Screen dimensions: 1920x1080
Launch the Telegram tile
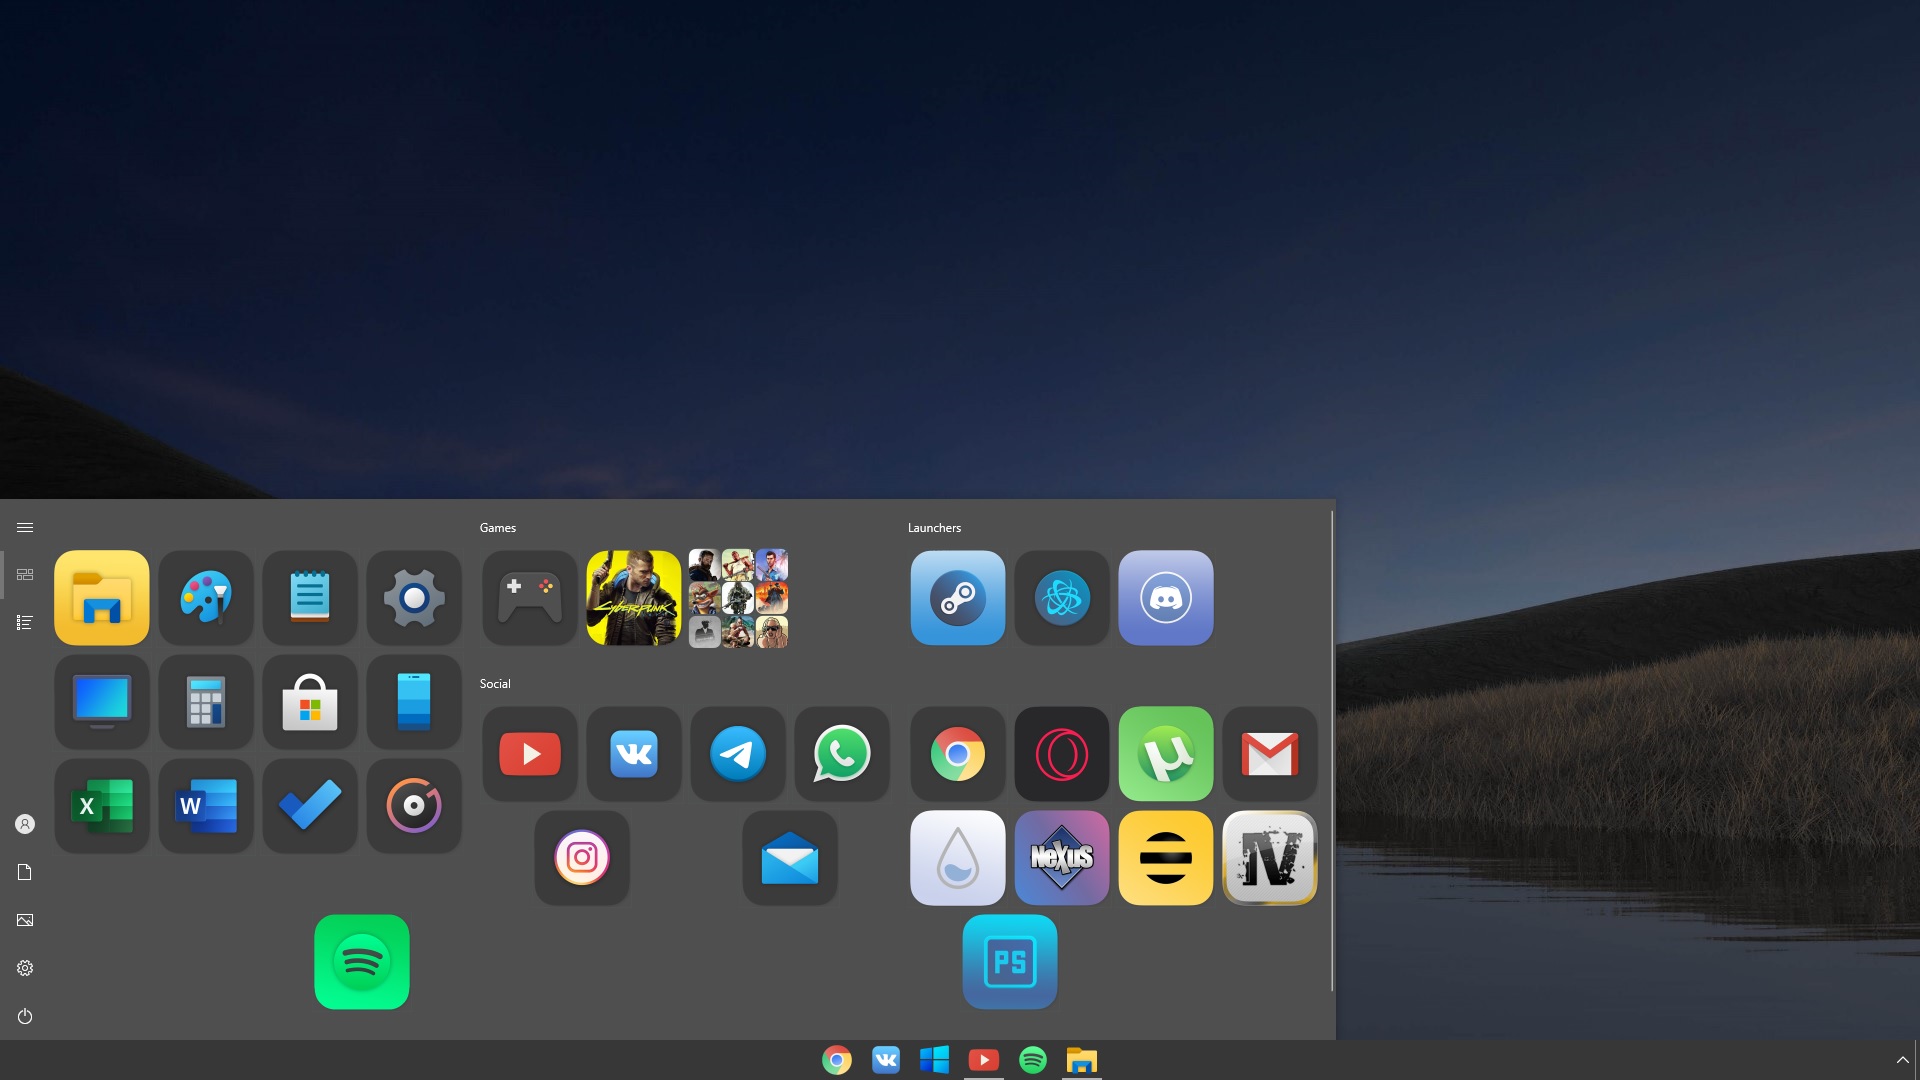pos(738,754)
